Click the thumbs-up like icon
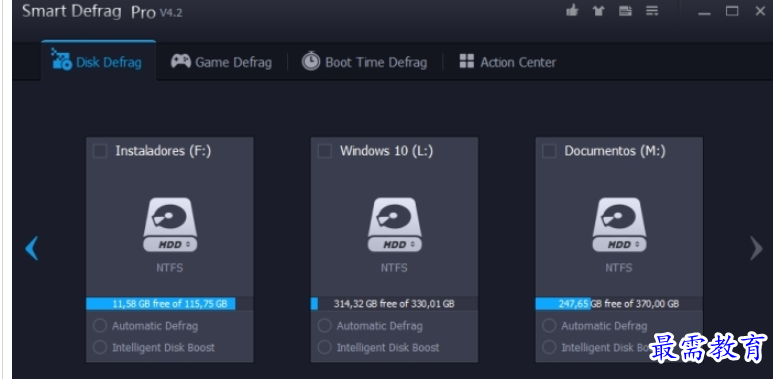The image size is (773, 379). point(572,10)
